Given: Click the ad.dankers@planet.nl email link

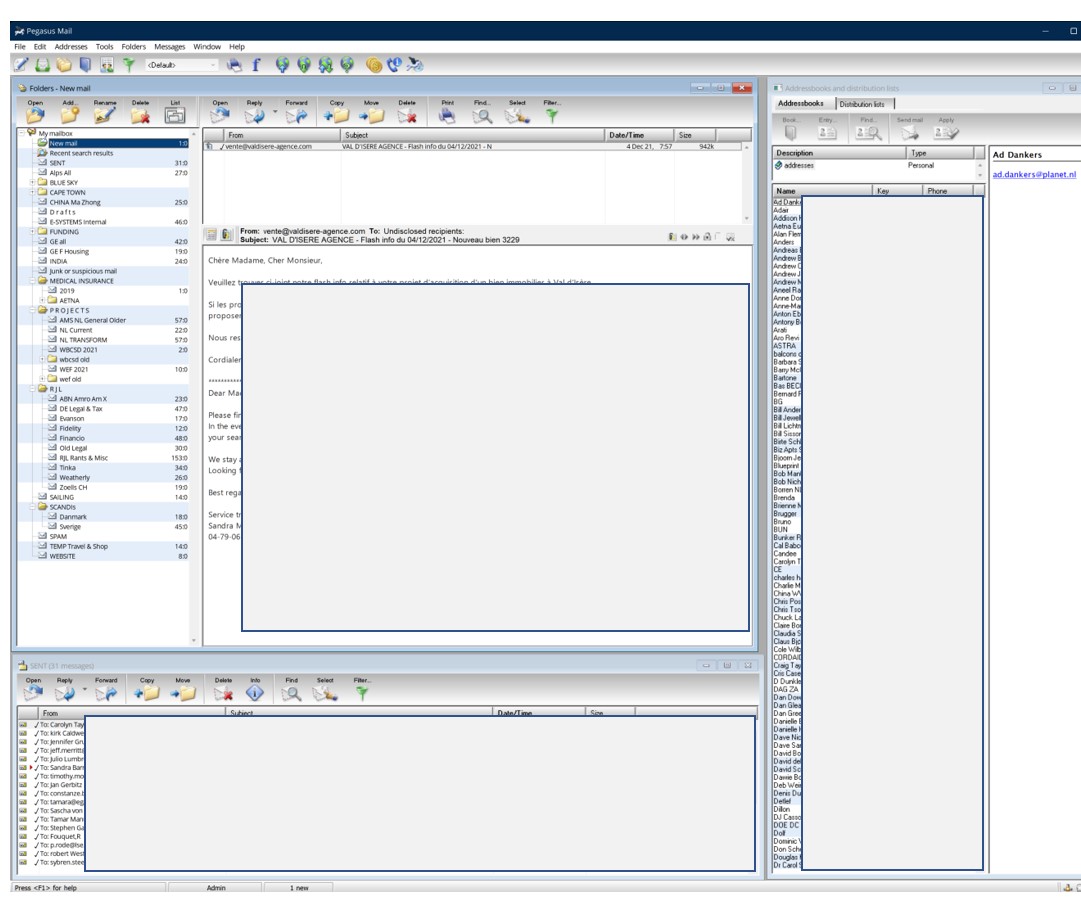Looking at the screenshot, I should pyautogui.click(x=1034, y=174).
